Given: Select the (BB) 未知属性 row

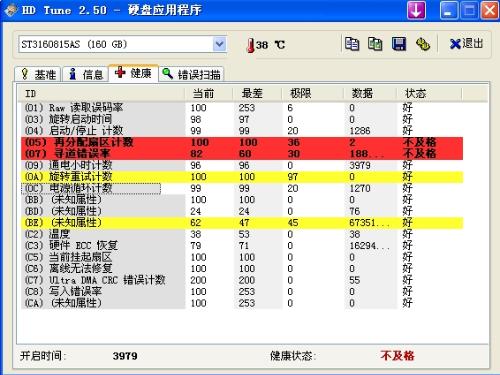Looking at the screenshot, I should tap(242, 200).
